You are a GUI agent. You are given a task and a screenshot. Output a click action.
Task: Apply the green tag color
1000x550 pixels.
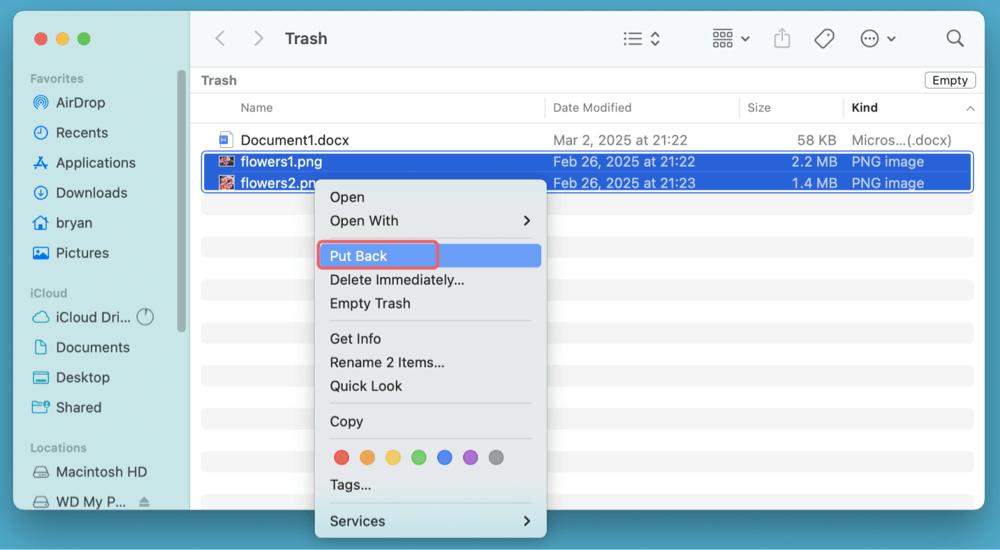point(419,457)
